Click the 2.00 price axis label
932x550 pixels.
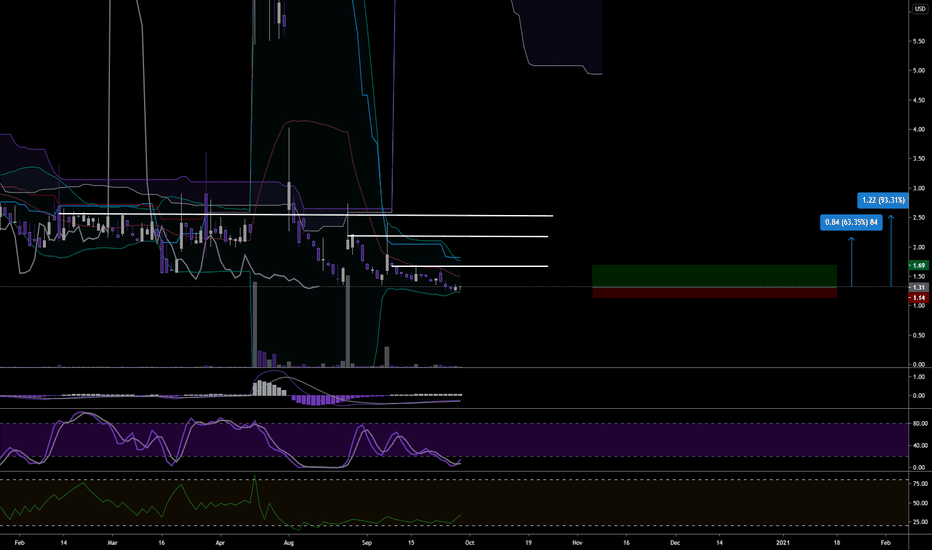click(918, 247)
